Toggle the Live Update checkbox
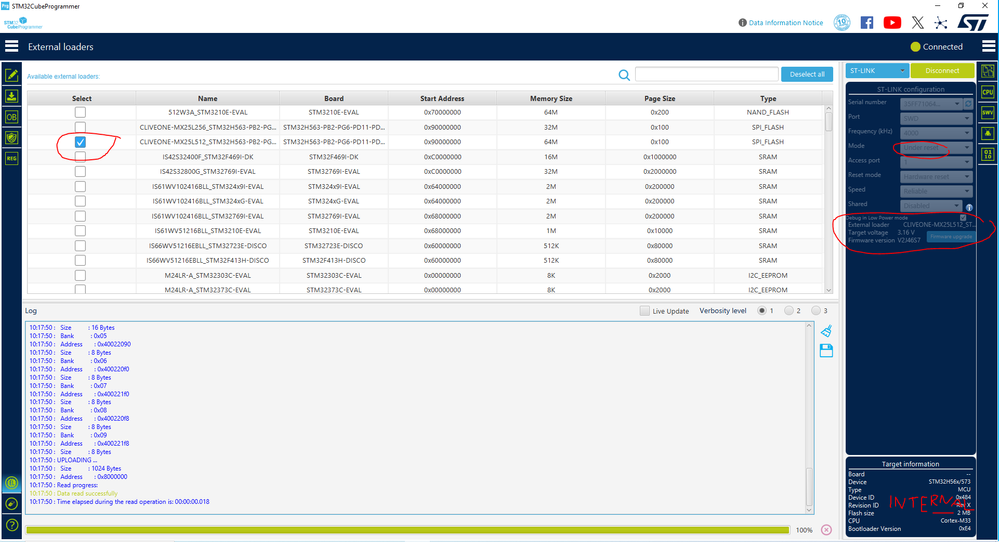The image size is (999, 542). [645, 311]
